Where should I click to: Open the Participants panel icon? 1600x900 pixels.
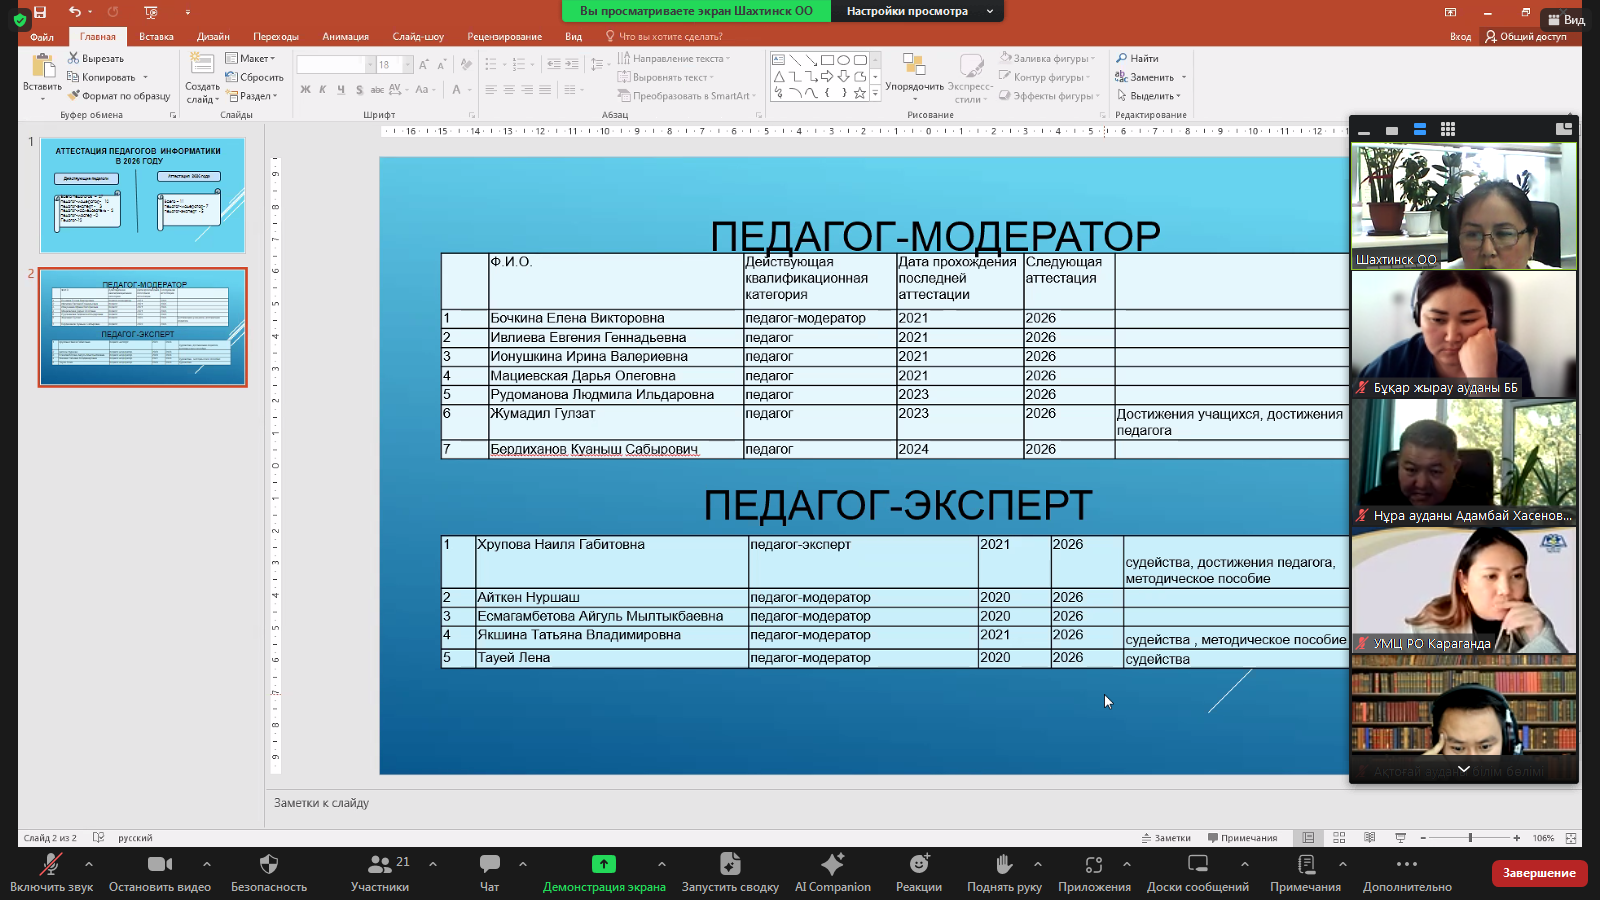(x=380, y=865)
